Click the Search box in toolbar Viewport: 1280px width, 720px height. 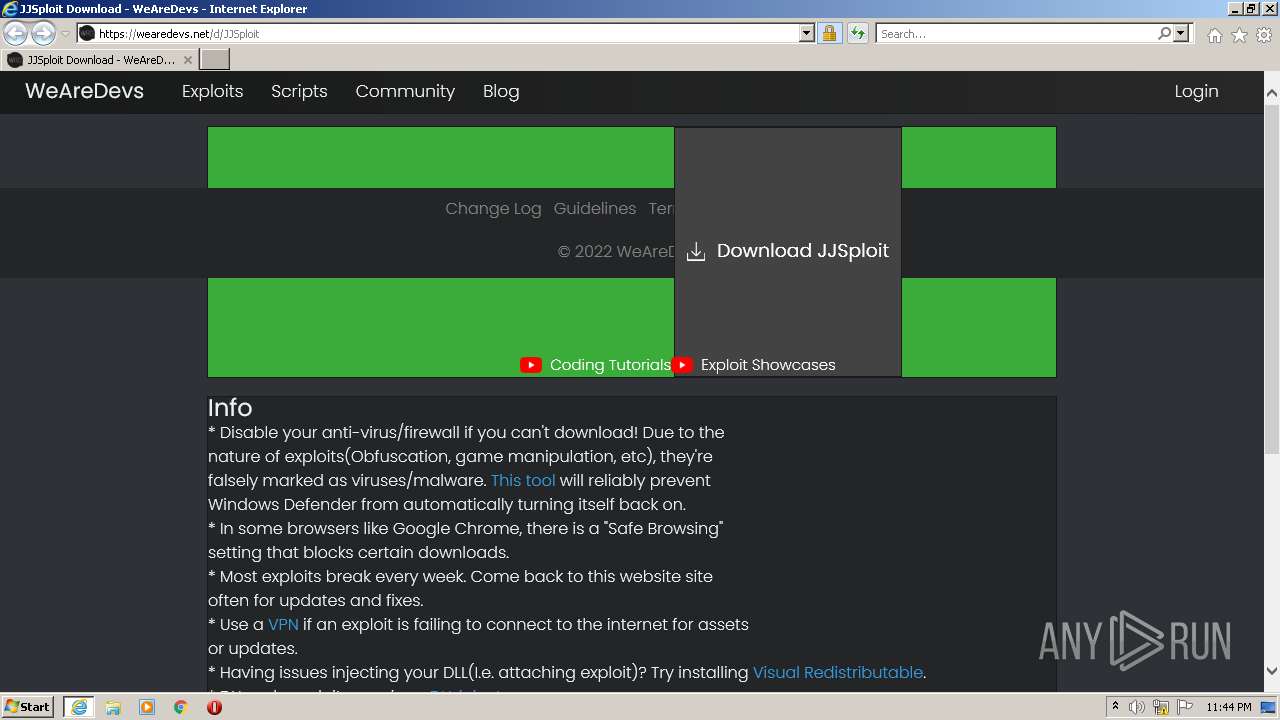click(1015, 33)
